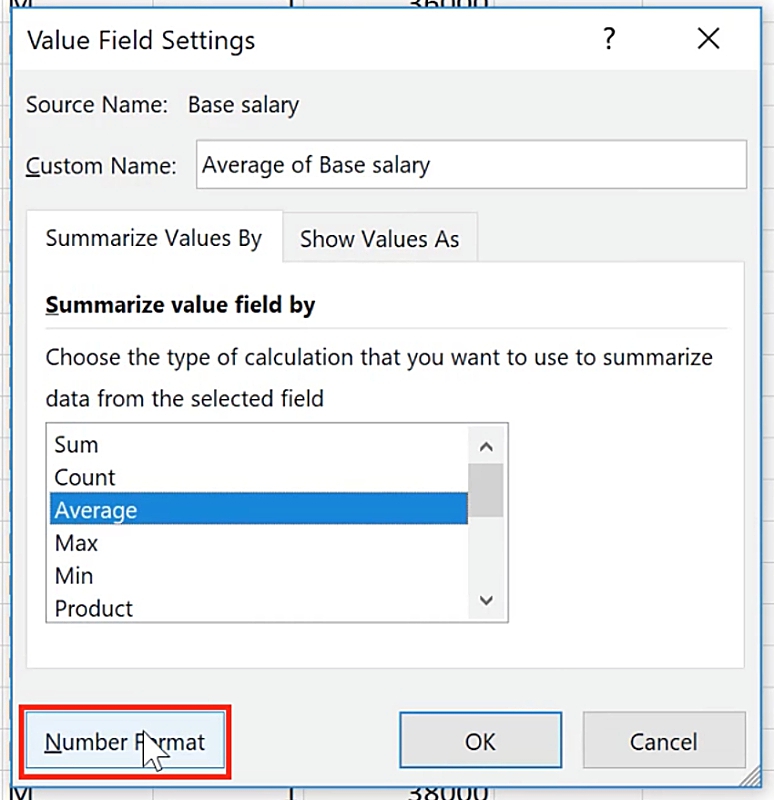The height and width of the screenshot is (800, 774).
Task: Click the list's scroll up arrow
Action: (487, 447)
